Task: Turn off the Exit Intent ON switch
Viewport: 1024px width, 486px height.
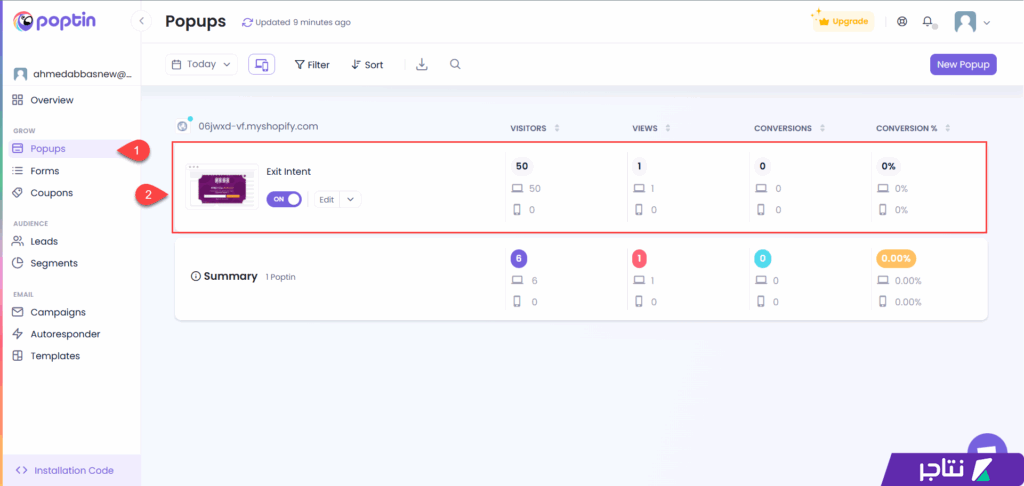Action: 284,199
